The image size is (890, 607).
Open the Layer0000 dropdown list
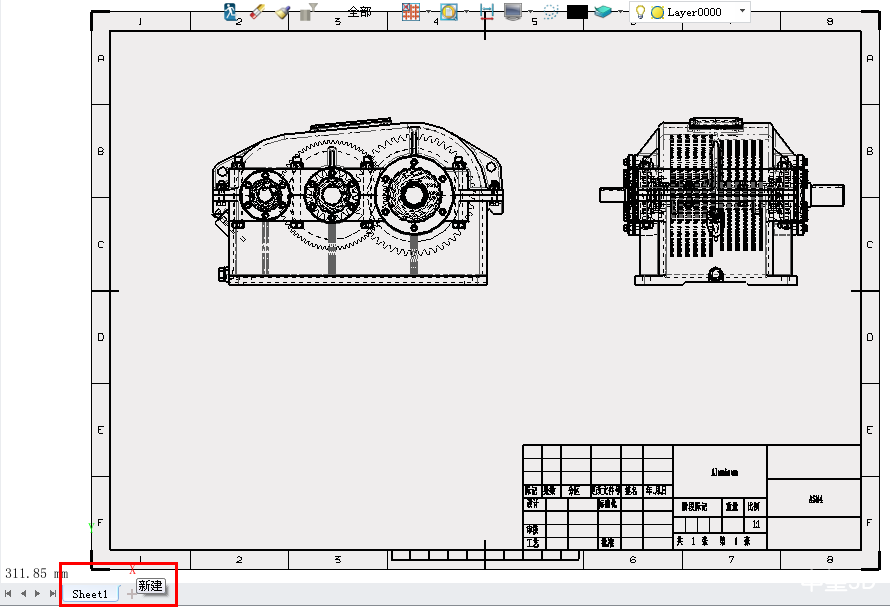742,12
